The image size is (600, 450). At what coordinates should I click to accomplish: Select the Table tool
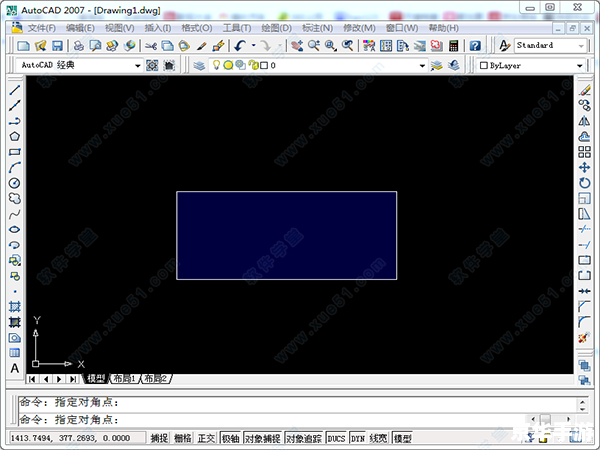click(15, 353)
